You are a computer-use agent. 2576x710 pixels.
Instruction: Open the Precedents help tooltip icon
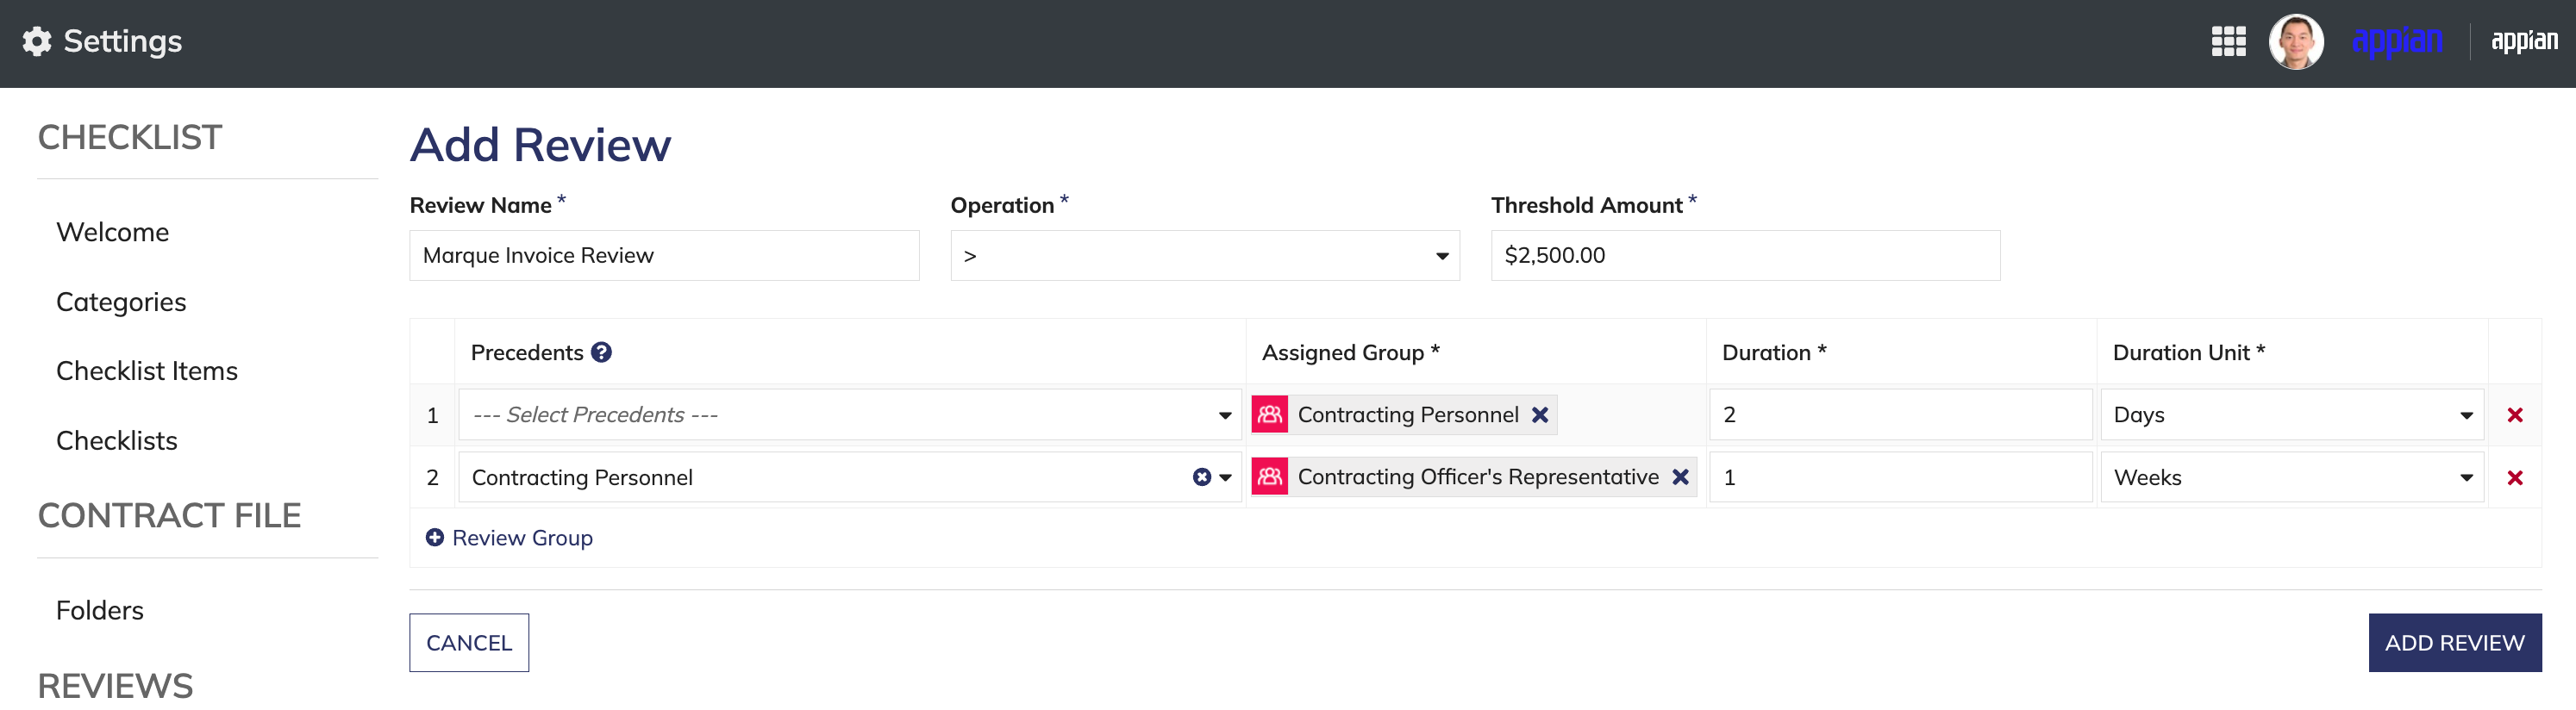(x=601, y=352)
